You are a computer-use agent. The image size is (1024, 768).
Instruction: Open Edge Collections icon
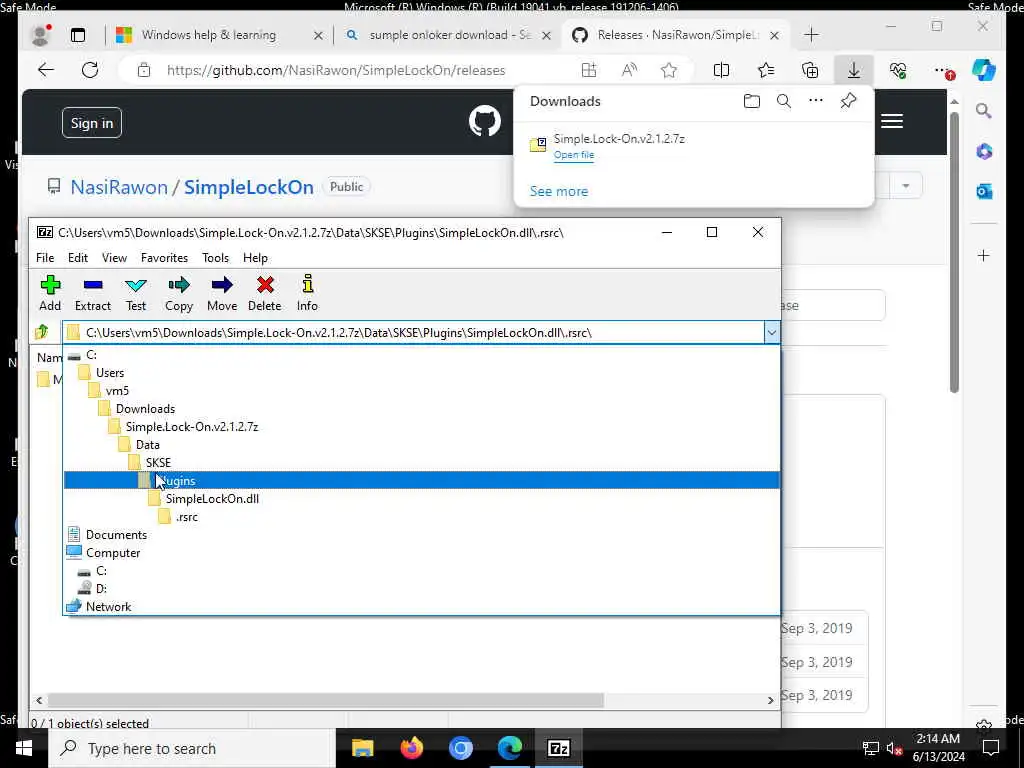tap(810, 70)
